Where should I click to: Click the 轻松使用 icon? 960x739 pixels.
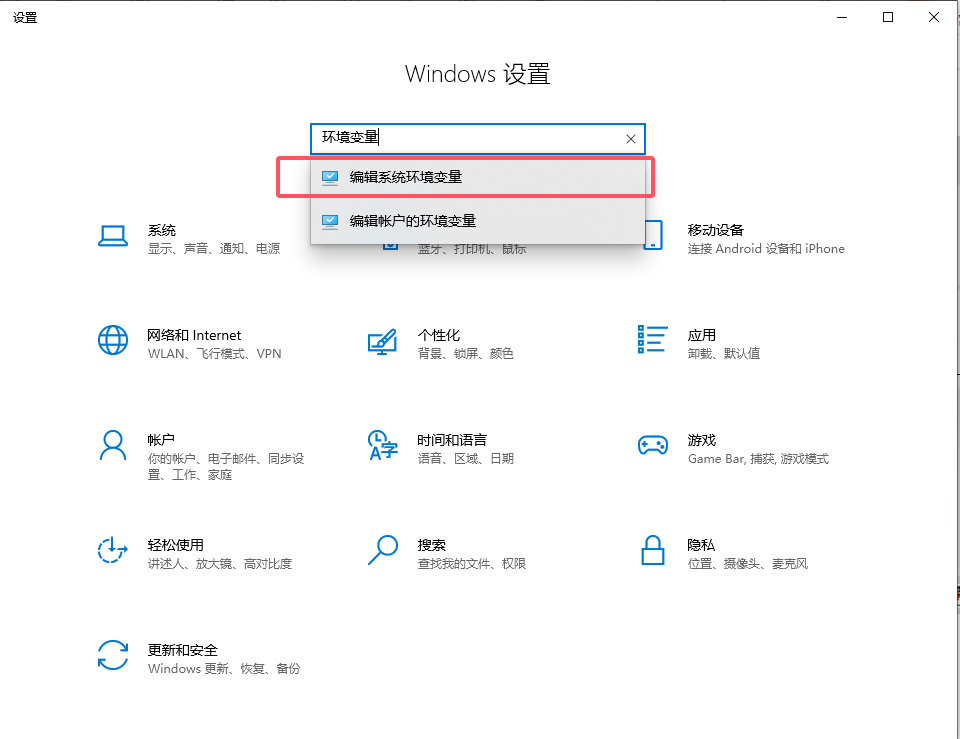click(113, 550)
